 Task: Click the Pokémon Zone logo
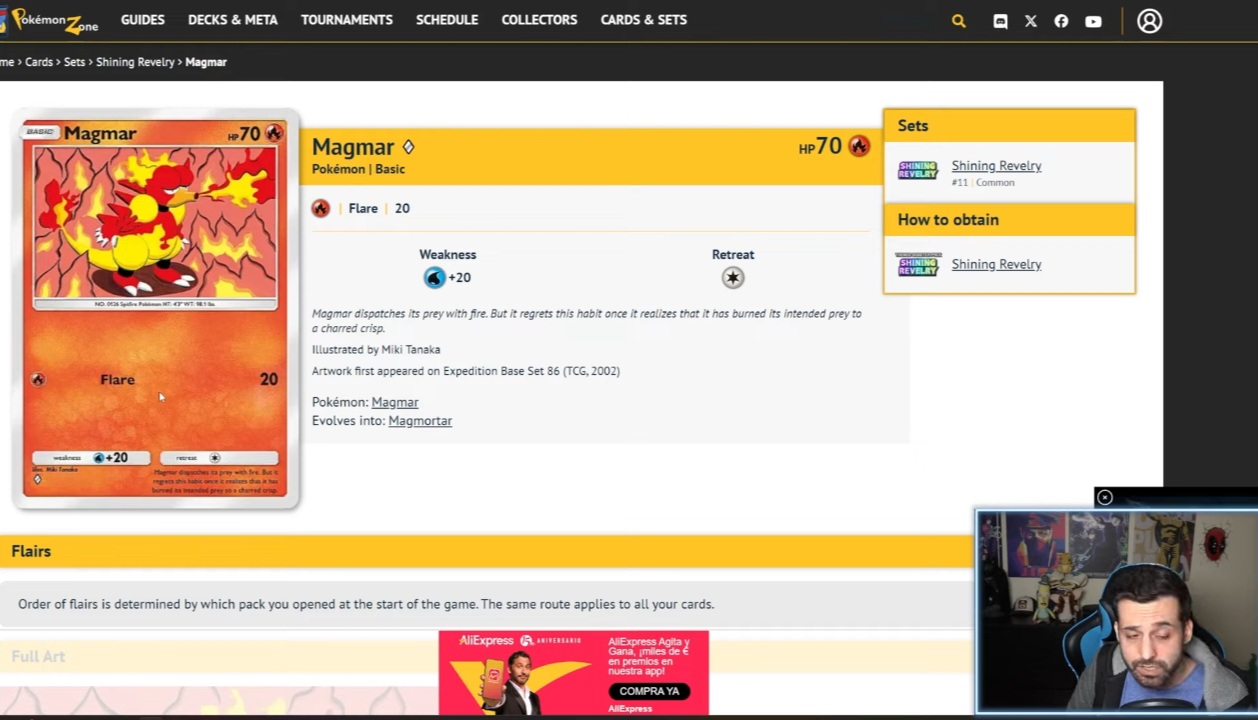pos(50,20)
